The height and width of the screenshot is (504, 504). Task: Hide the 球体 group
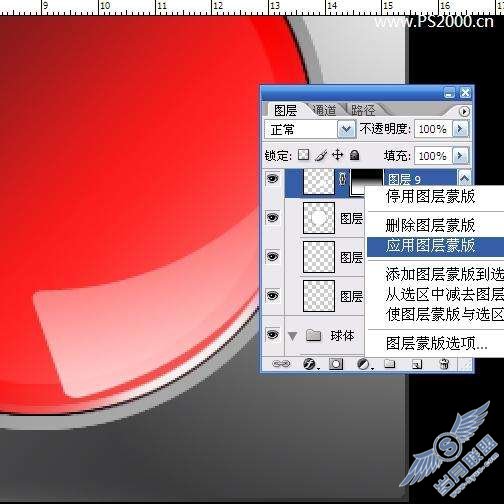[x=272, y=335]
